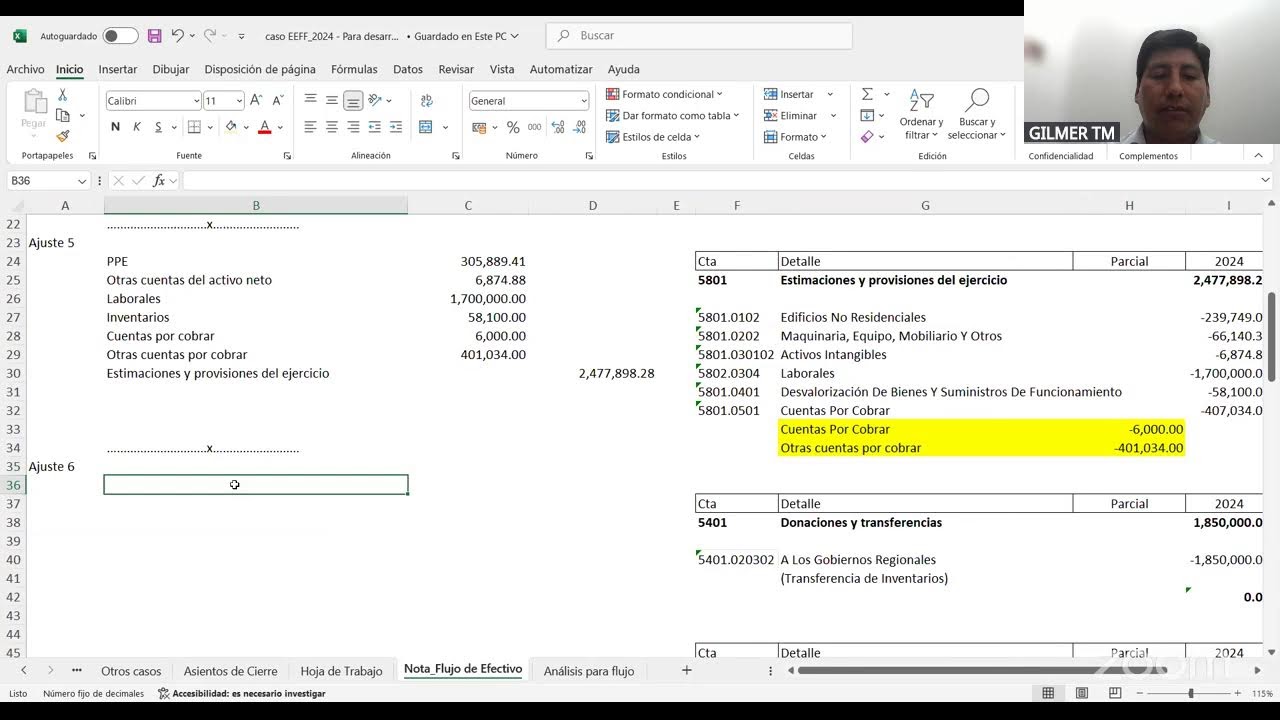Click the red font color A swatch
The image size is (1280, 720).
pyautogui.click(x=264, y=127)
